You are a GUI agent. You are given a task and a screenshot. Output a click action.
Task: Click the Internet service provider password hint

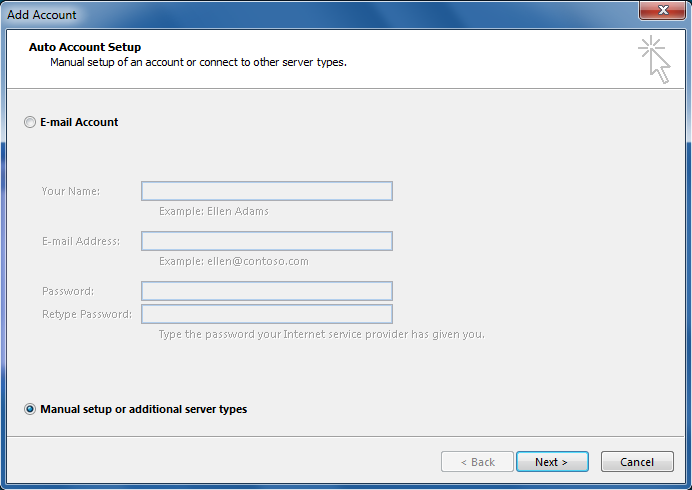(321, 334)
